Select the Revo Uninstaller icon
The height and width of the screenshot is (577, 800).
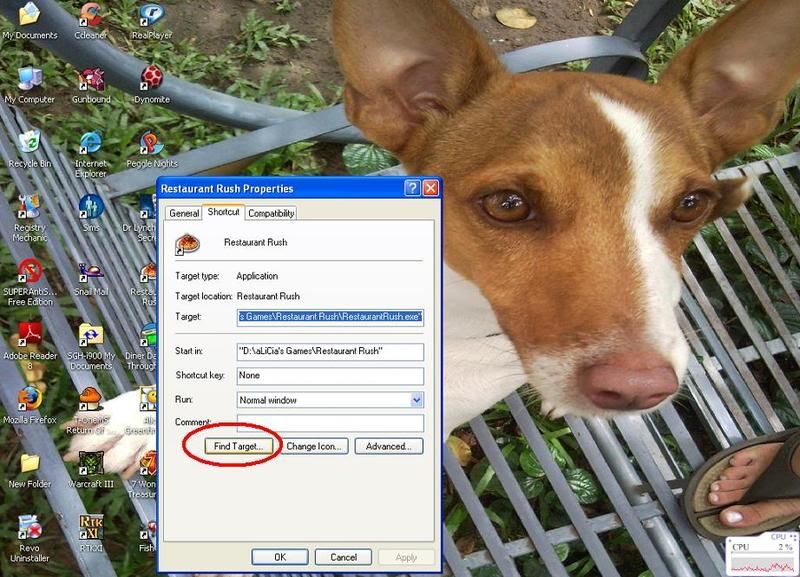[30, 528]
